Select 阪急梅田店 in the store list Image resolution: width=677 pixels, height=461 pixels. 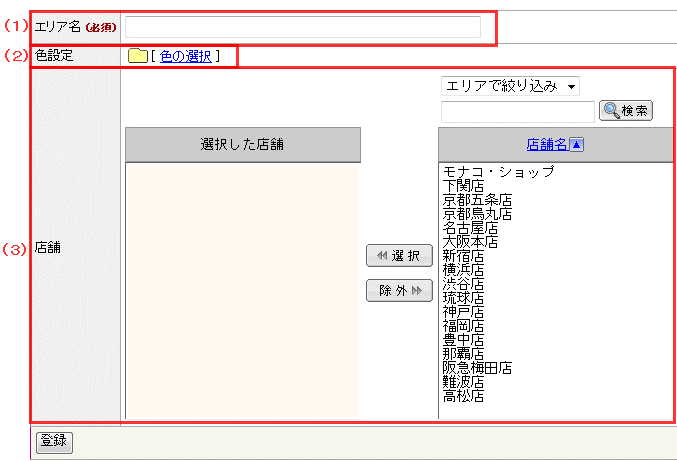tap(477, 368)
